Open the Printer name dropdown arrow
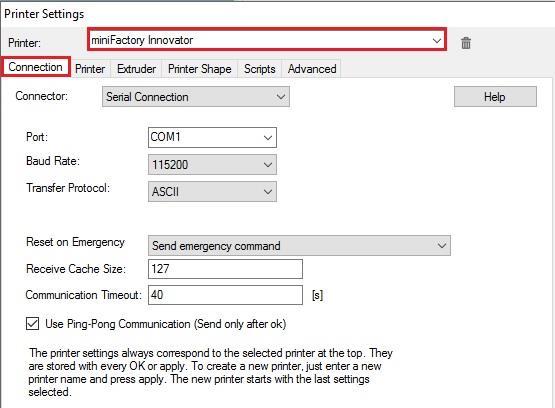Screen dimensions: 555x408 [437, 40]
